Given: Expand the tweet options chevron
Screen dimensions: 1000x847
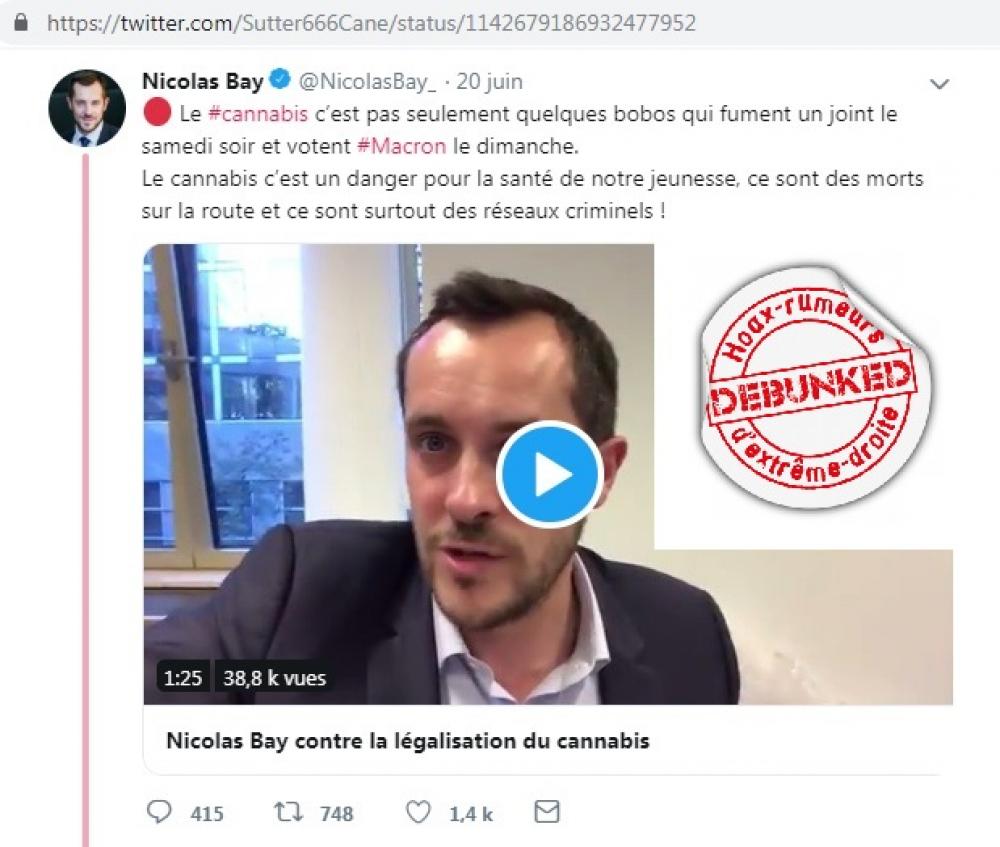Looking at the screenshot, I should coord(939,84).
